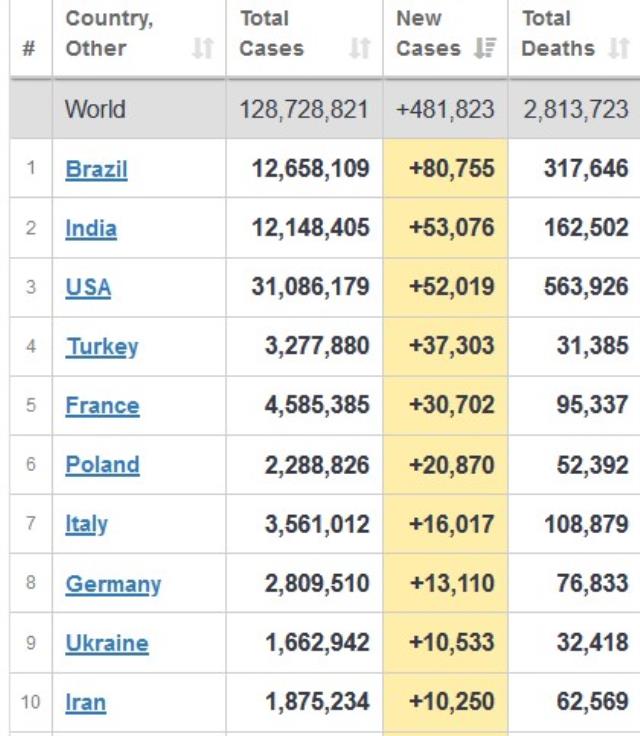The image size is (640, 736).
Task: Open the Poland country link
Action: click(x=102, y=465)
